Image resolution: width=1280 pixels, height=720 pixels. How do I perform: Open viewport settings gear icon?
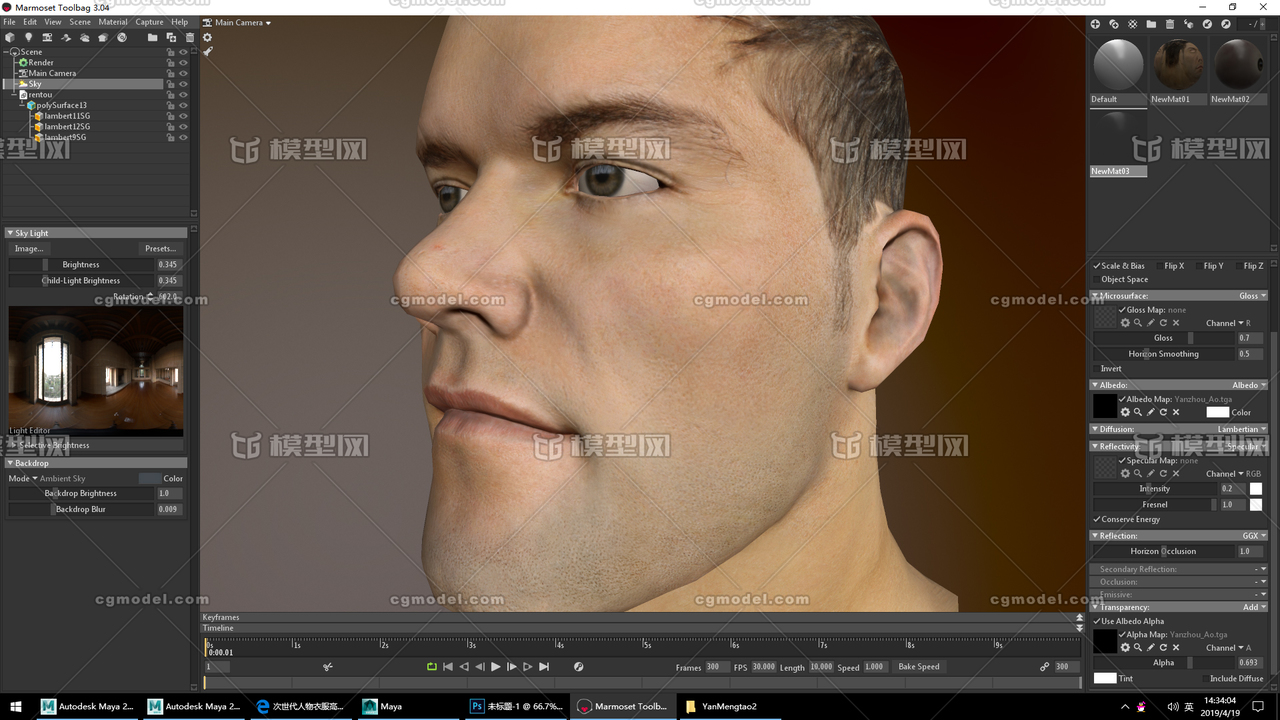207,38
